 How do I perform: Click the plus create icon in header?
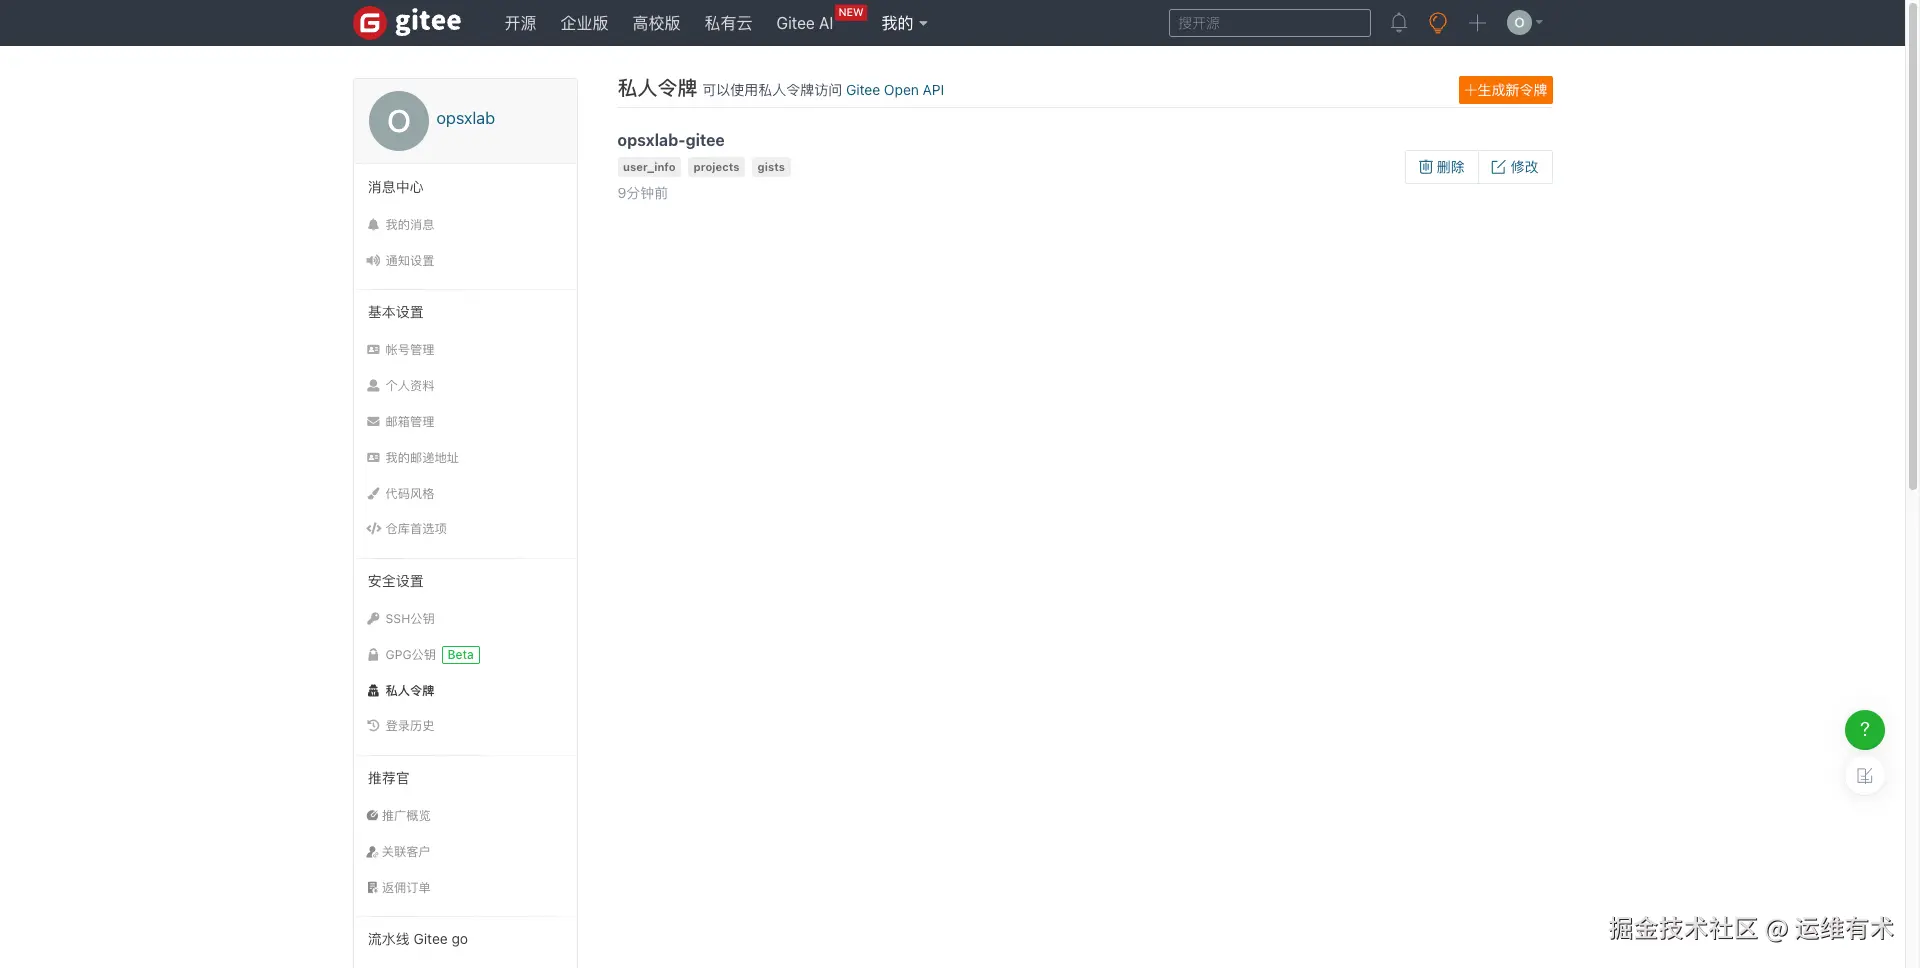[1477, 23]
